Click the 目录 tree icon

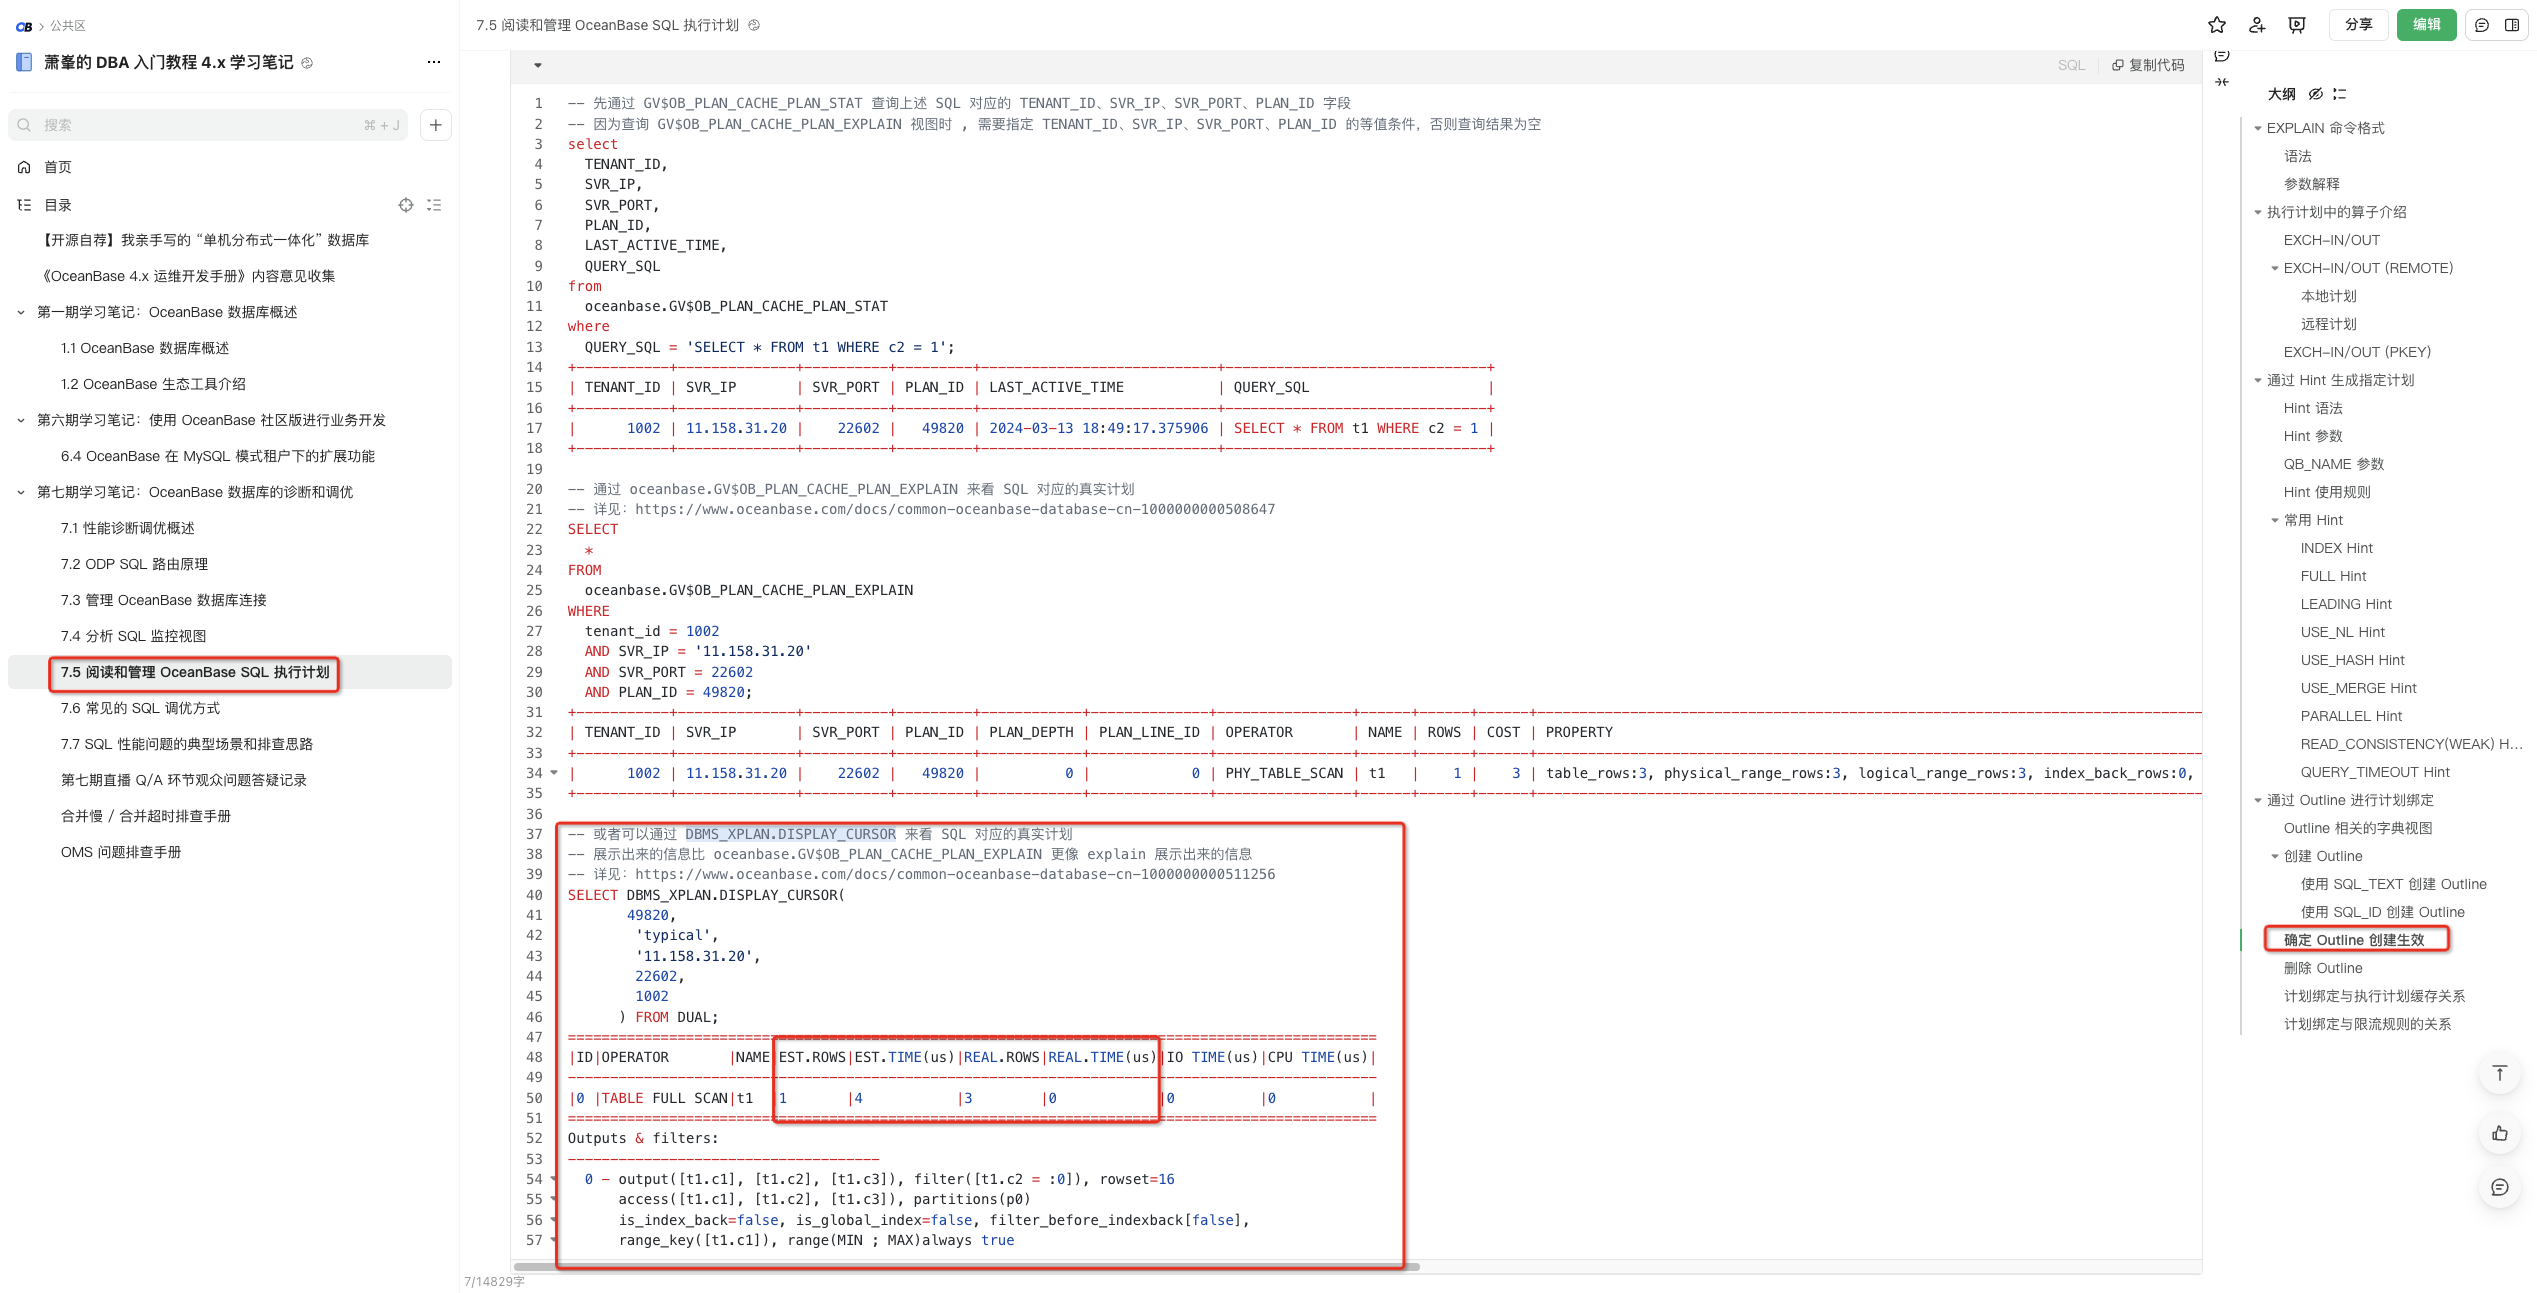(24, 205)
